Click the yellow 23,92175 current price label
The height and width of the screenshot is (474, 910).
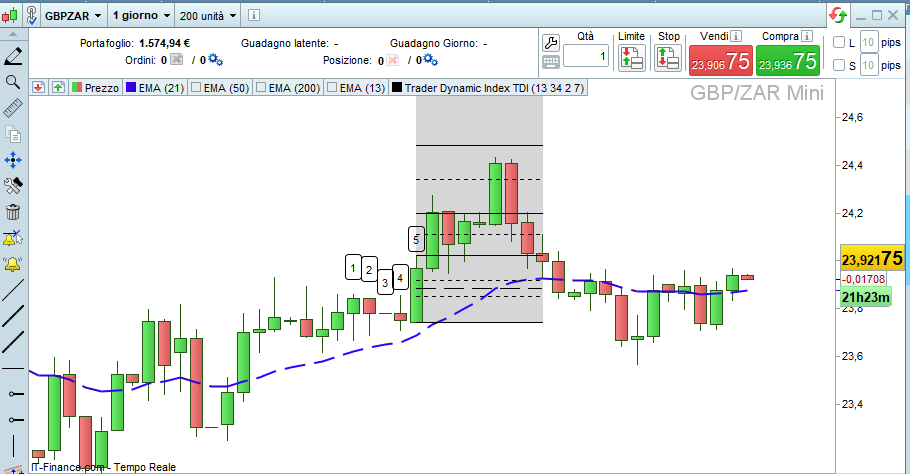pos(872,258)
